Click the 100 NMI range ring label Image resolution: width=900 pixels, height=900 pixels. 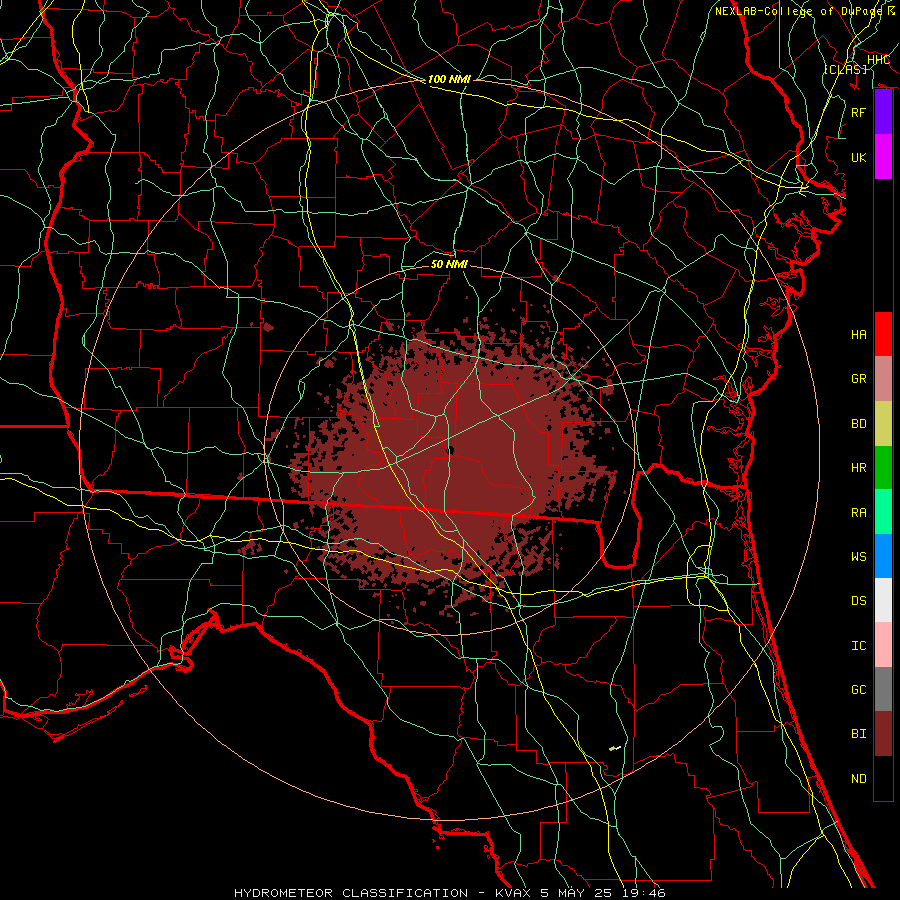click(x=449, y=79)
